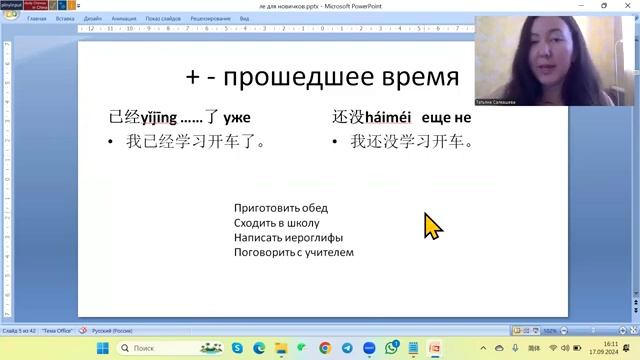This screenshot has height=360, width=640.
Task: Switch the input method language indicator
Action: click(534, 348)
